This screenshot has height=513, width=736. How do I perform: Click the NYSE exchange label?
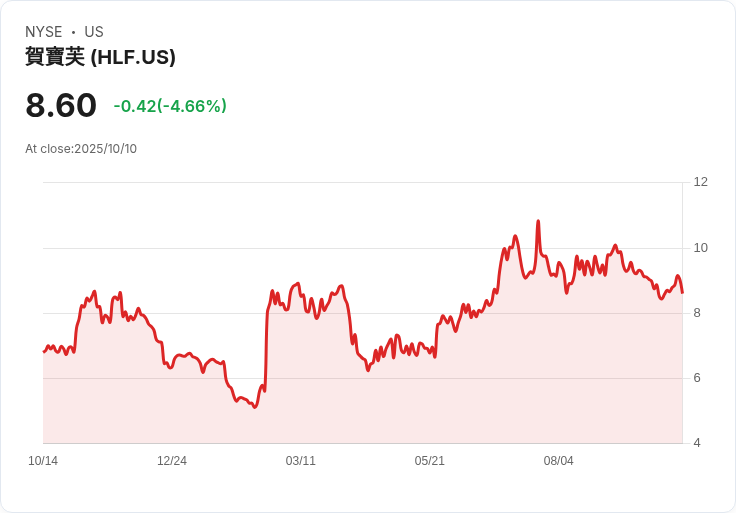tap(44, 32)
